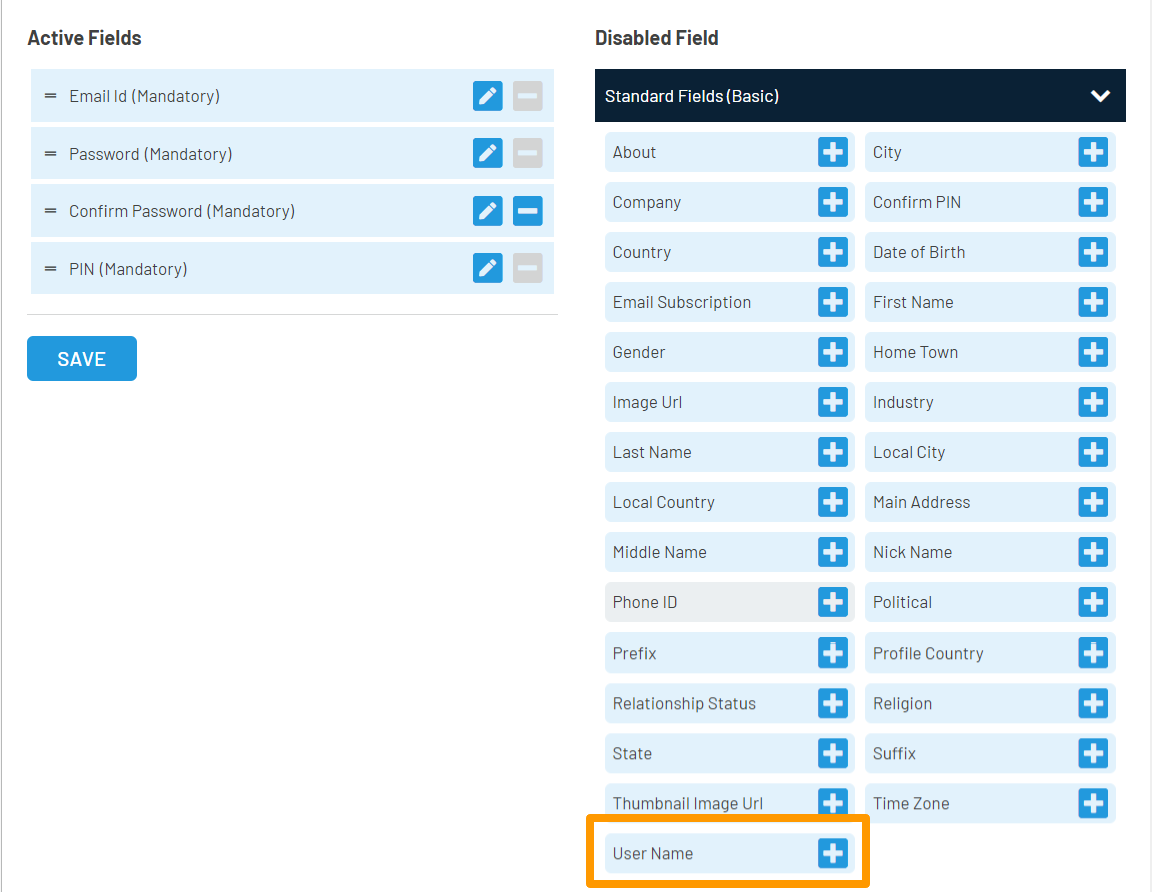The image size is (1152, 892).
Task: Add the Gender field with its plus icon
Action: (x=832, y=352)
